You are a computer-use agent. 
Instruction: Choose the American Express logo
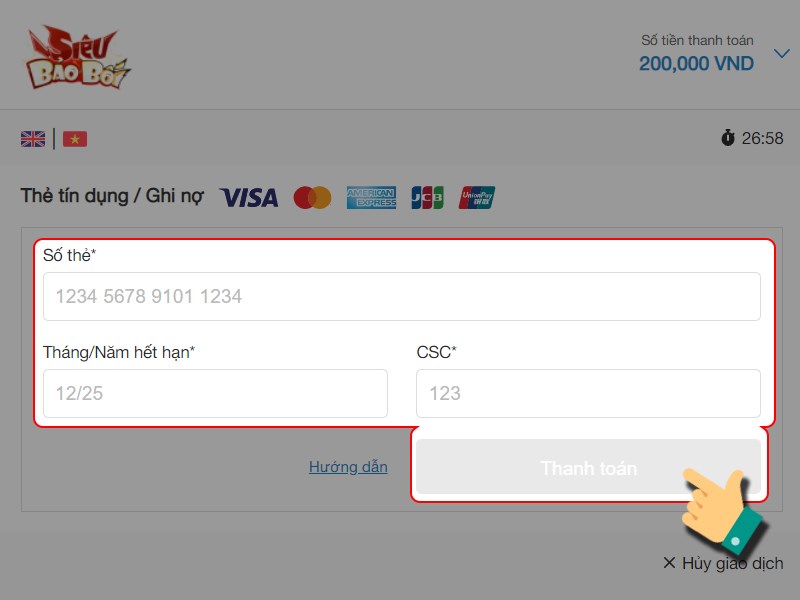(x=371, y=197)
